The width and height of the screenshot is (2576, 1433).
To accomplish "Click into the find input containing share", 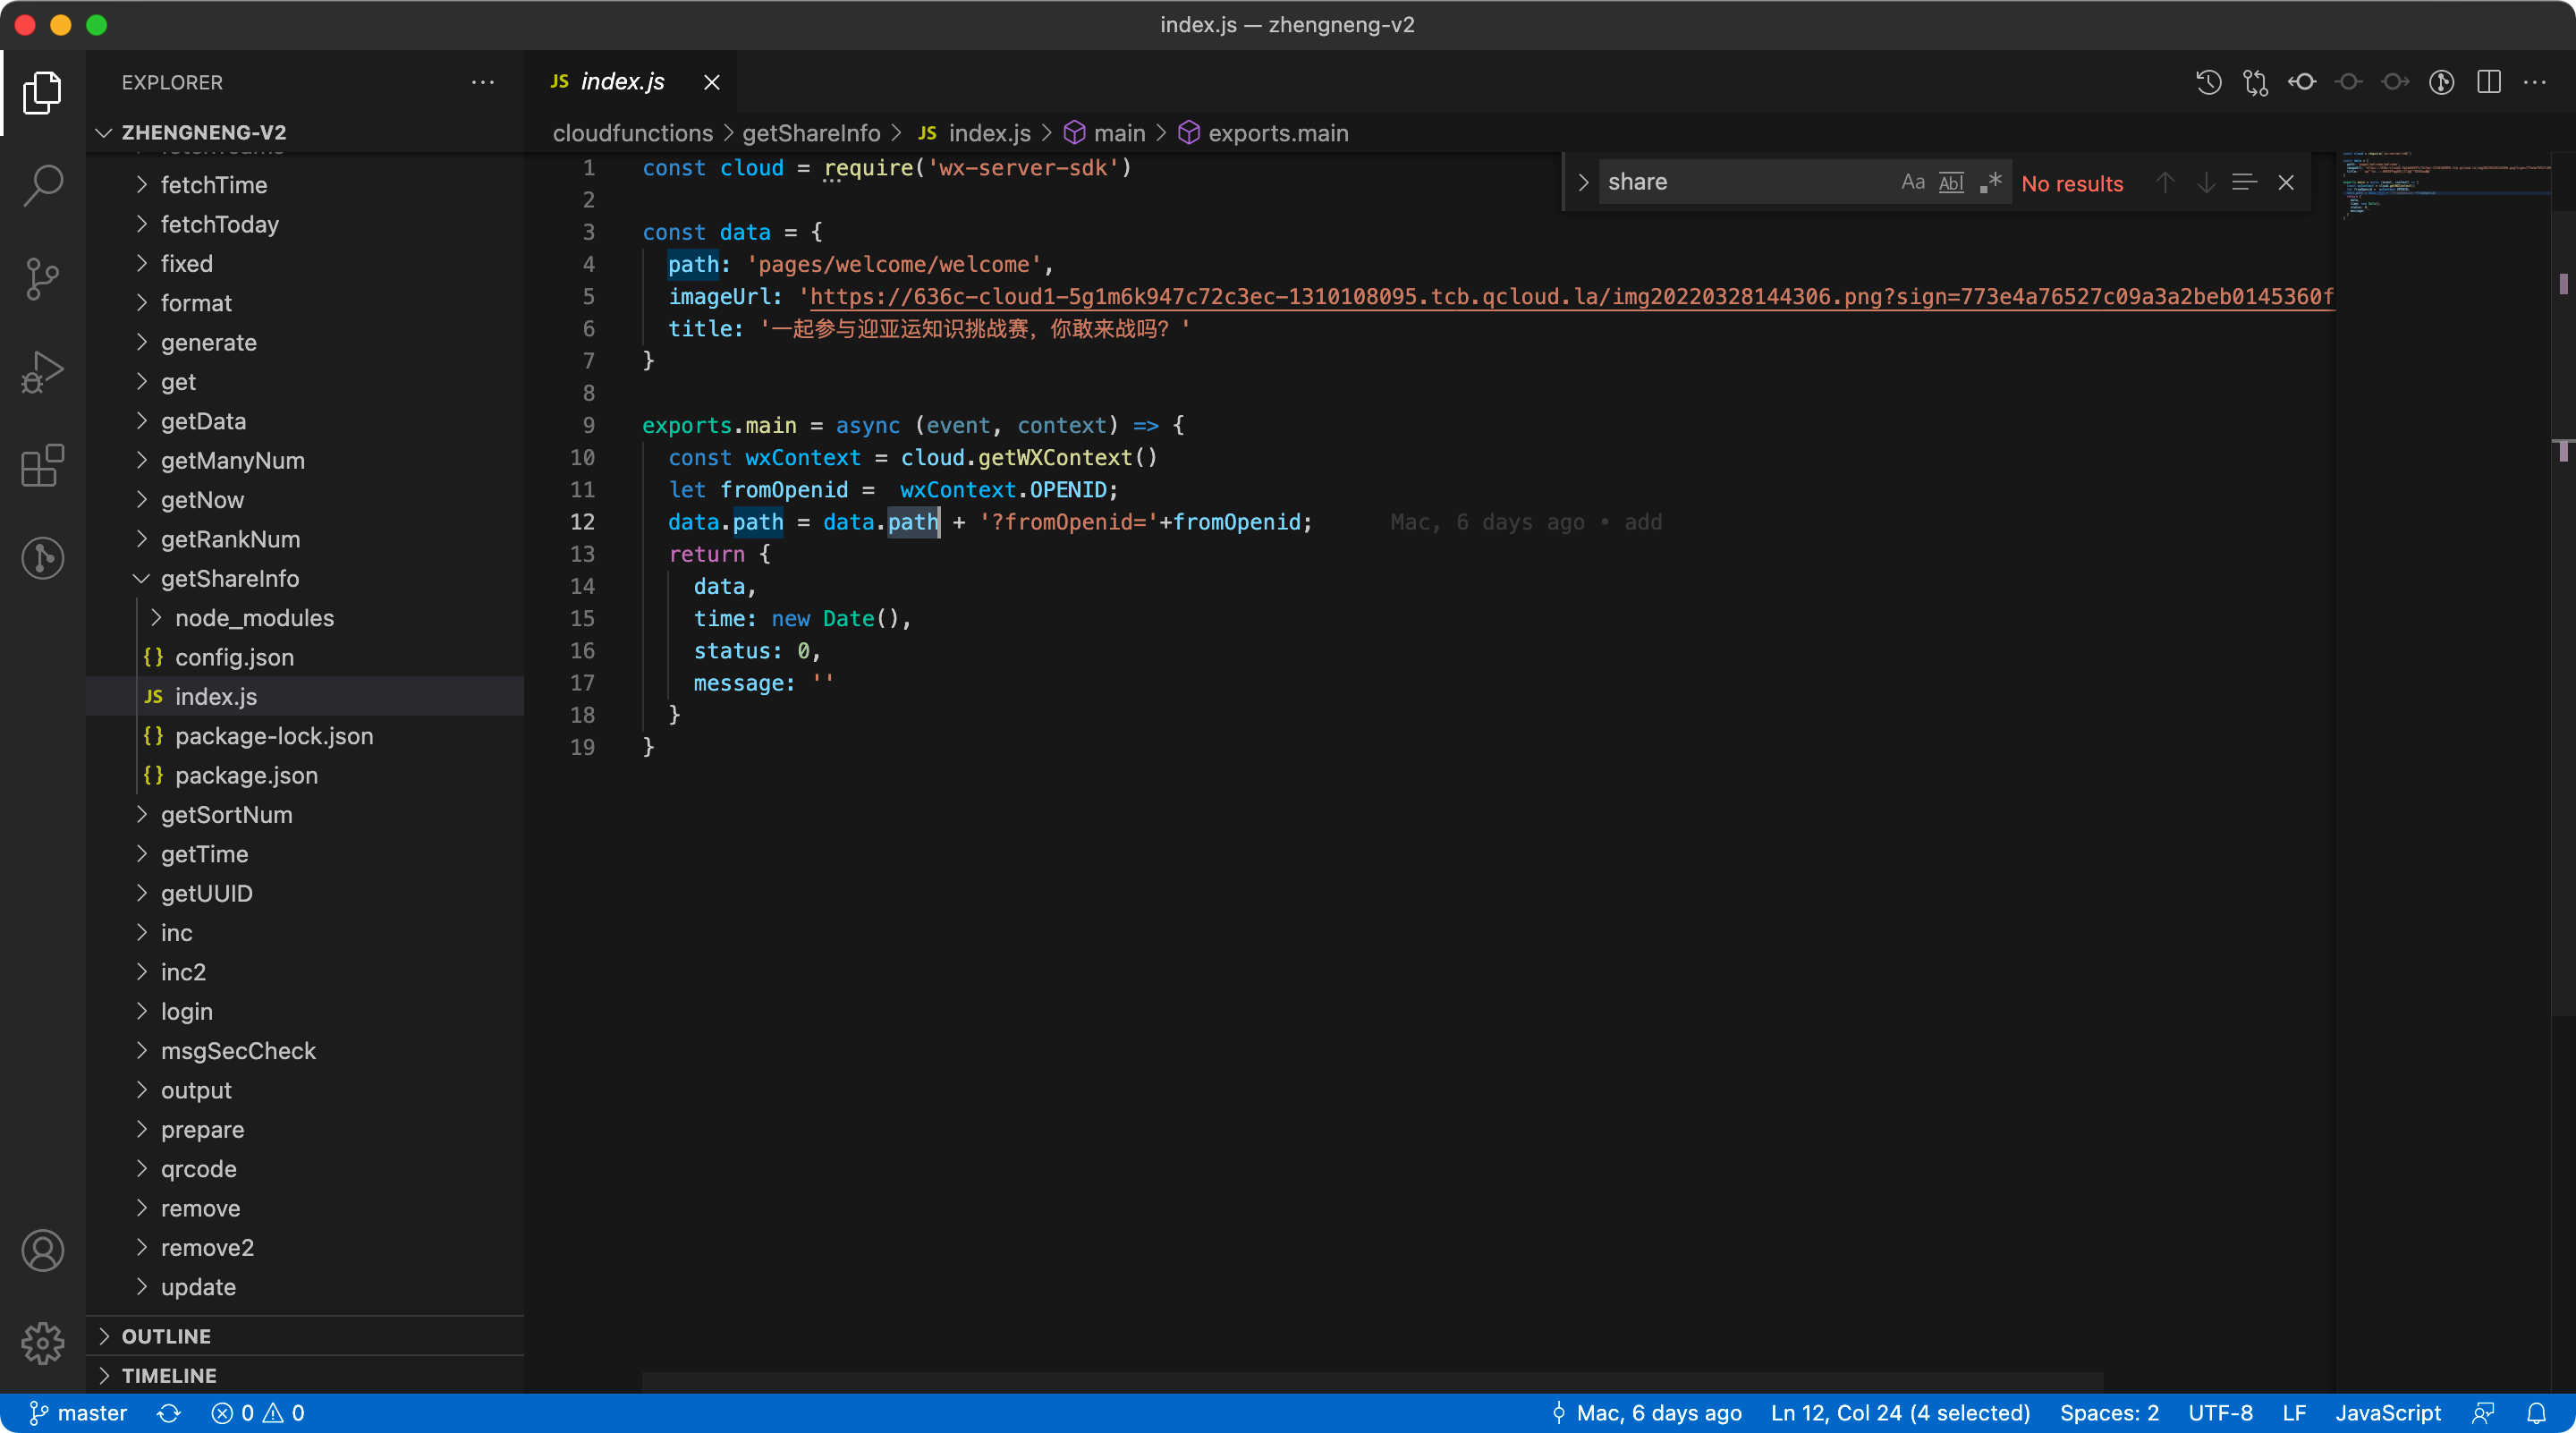I will 1740,182.
